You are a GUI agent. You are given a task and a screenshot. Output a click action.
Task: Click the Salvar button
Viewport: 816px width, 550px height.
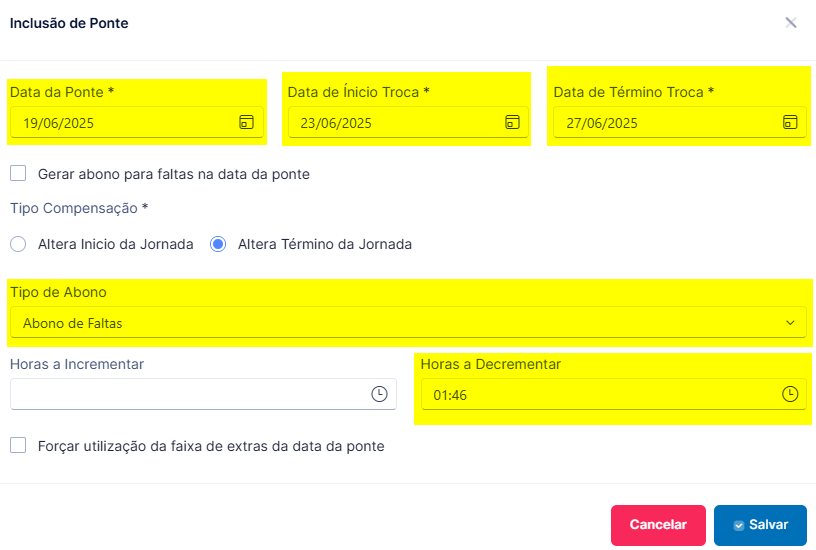click(760, 525)
